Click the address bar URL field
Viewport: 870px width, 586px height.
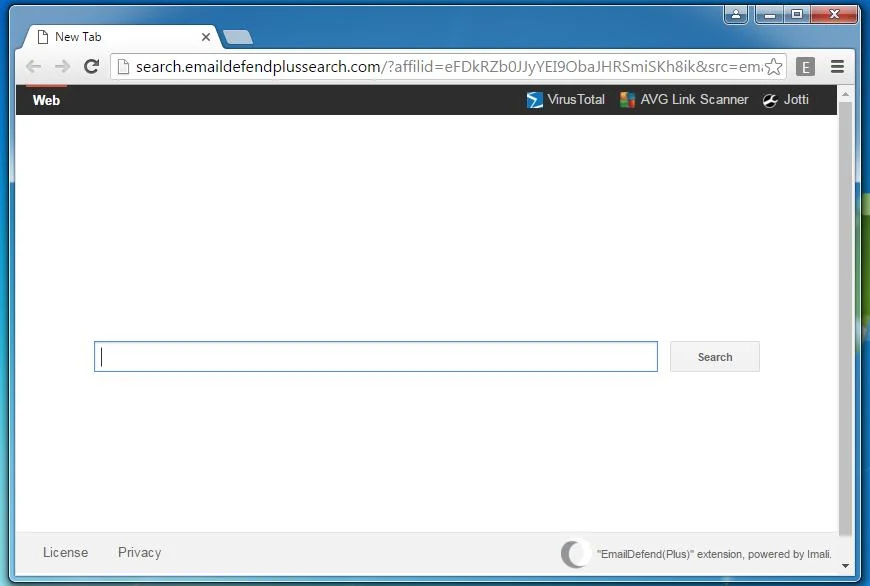448,67
